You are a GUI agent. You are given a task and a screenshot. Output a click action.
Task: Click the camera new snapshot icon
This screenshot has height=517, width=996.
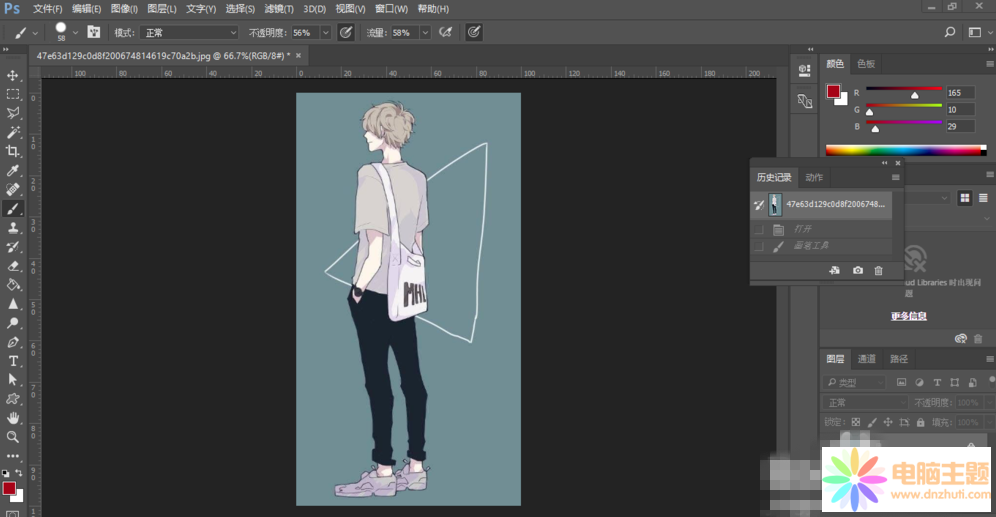click(x=857, y=271)
